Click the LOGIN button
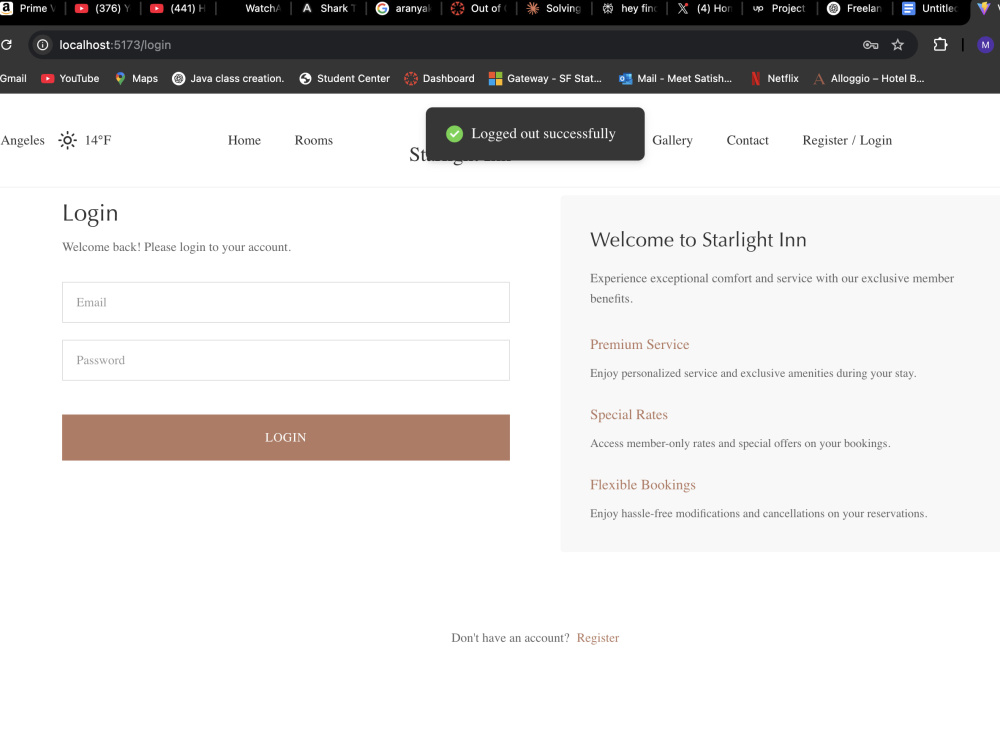Screen dimensions: 1000x750 click(286, 438)
